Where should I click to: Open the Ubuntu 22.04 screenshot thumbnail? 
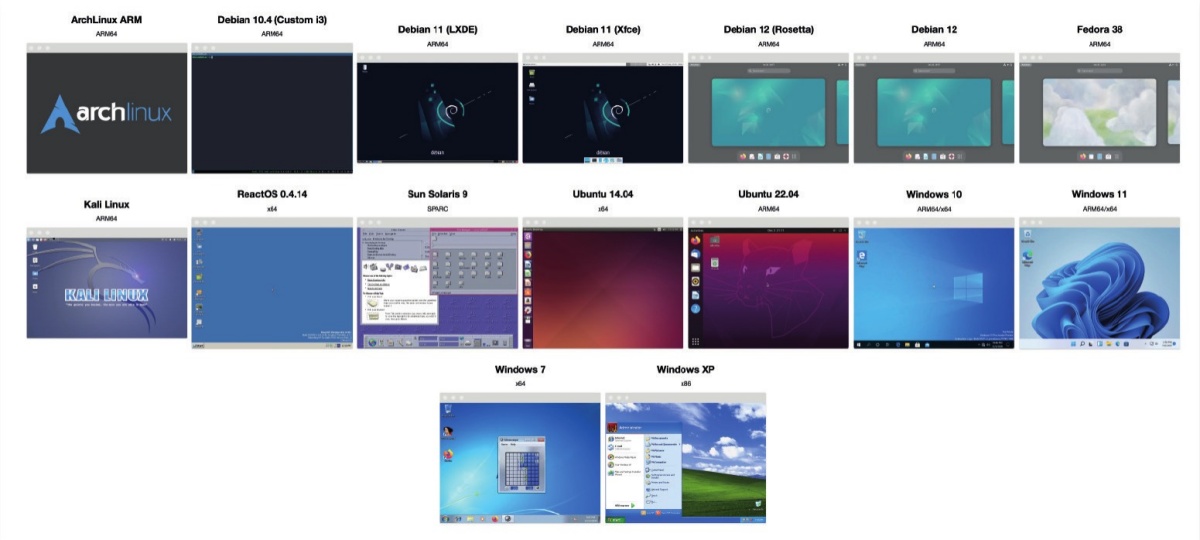(x=769, y=283)
